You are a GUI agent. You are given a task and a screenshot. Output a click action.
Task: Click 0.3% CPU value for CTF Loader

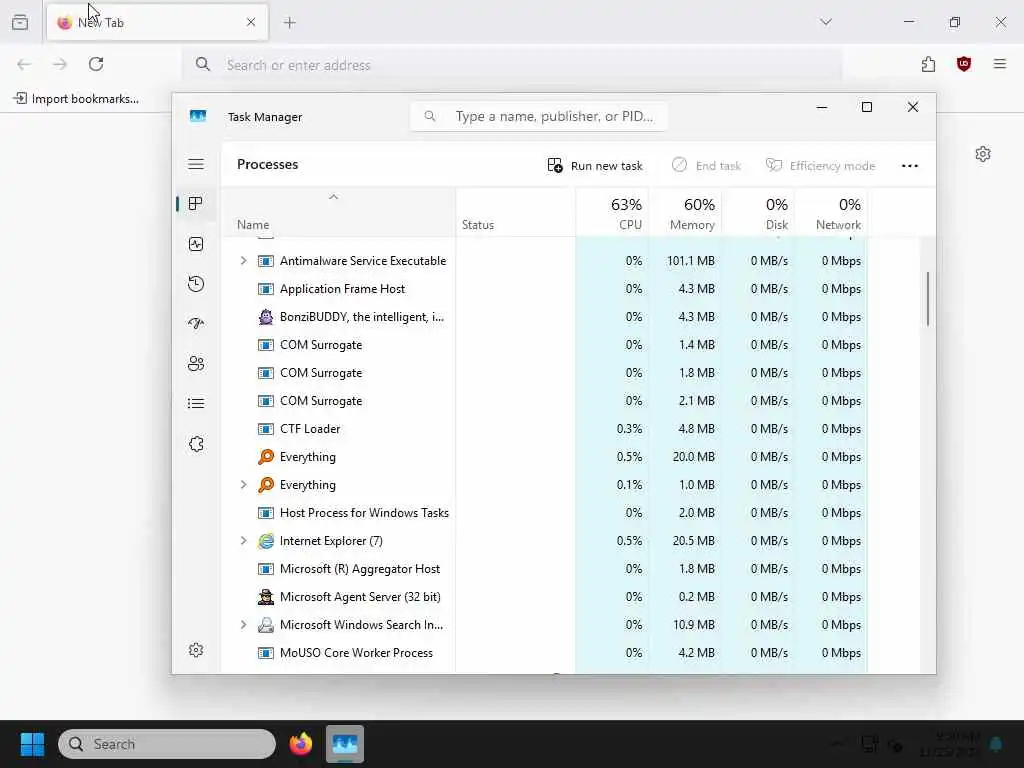630,429
